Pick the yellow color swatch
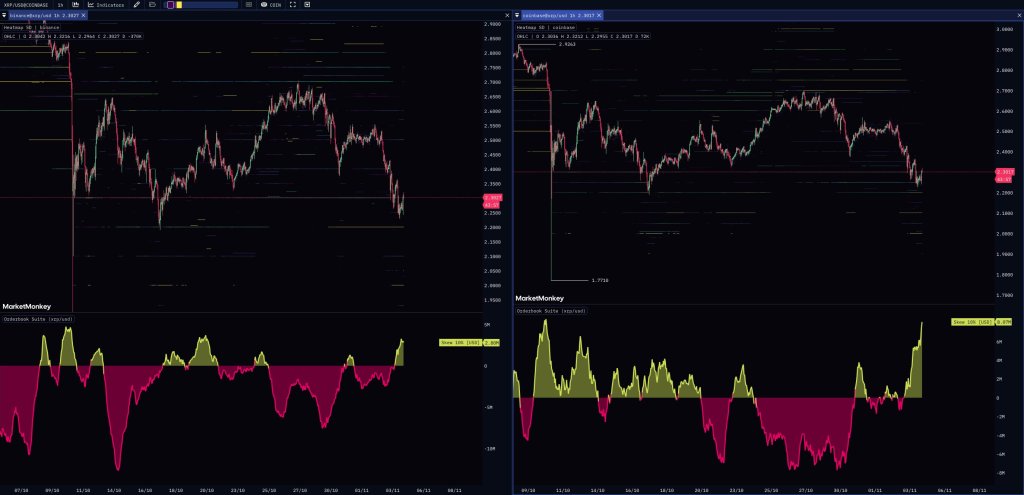 click(x=178, y=5)
